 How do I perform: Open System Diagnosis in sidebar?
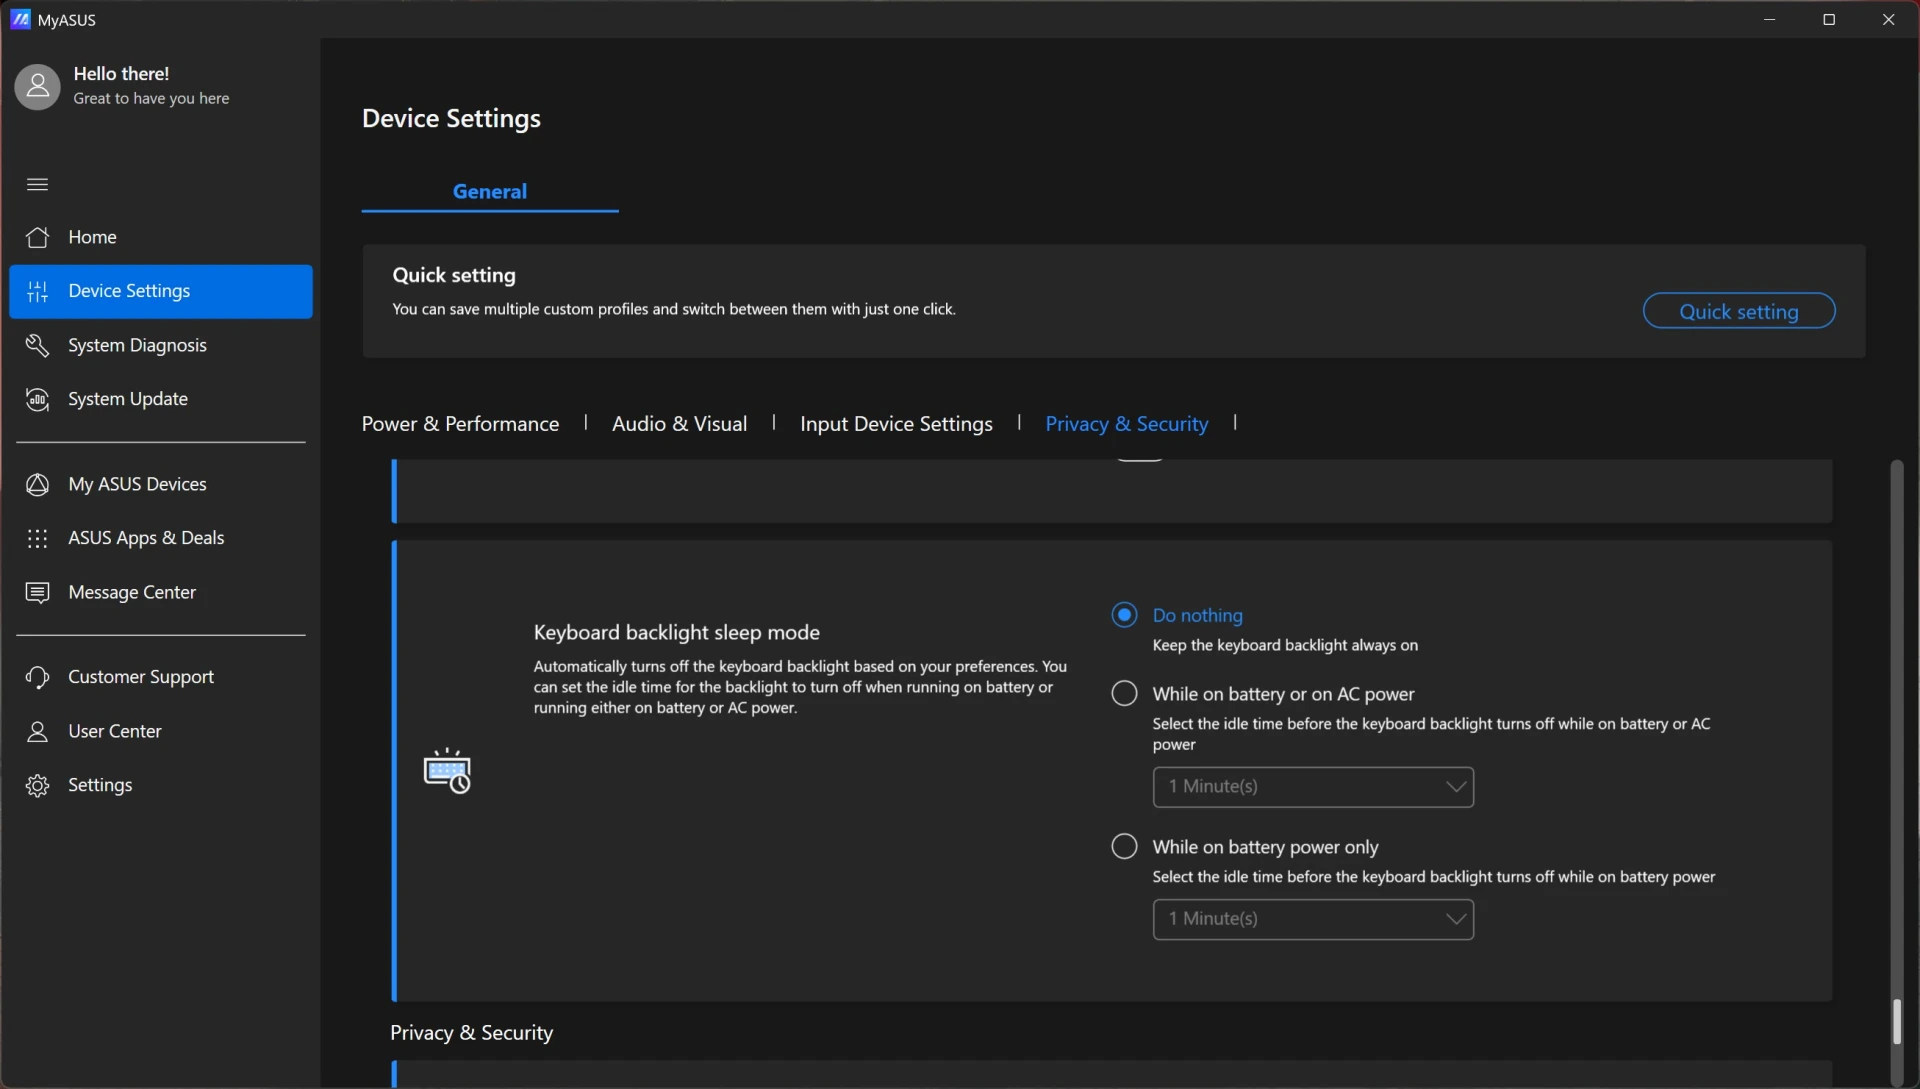pyautogui.click(x=160, y=345)
